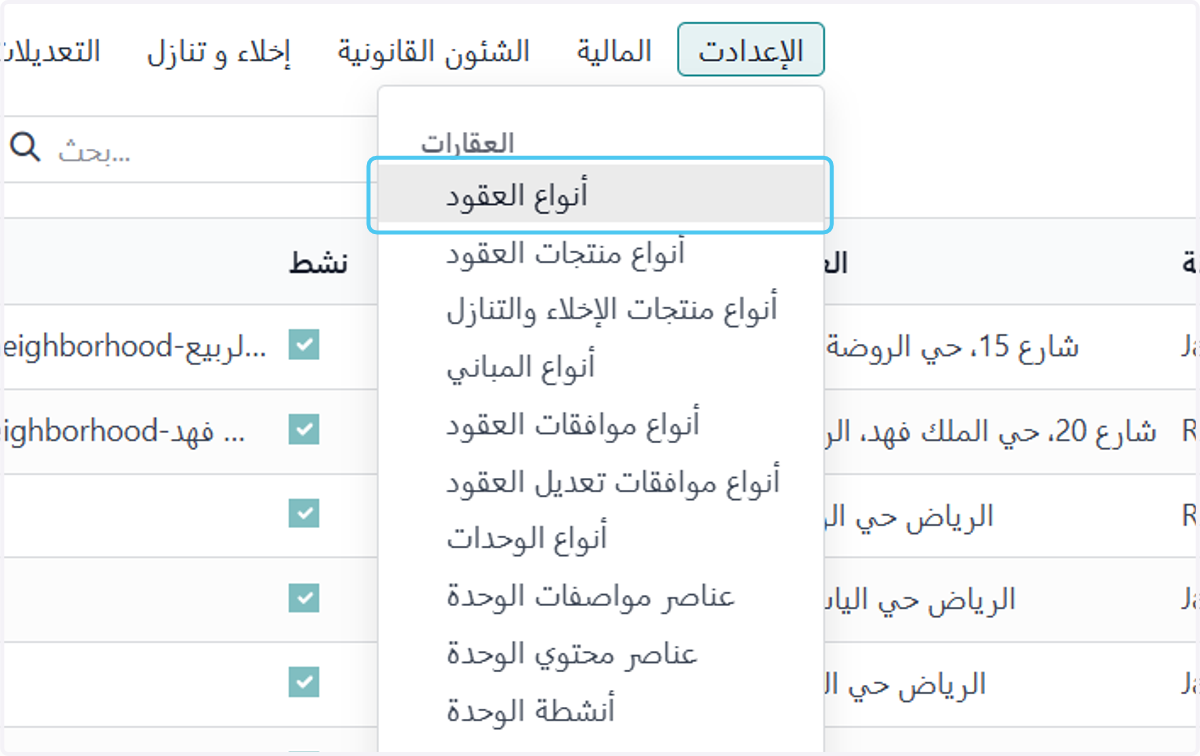Screen dimensions: 1200x756
Task: Select أنواع العقود from dropdown
Action: tap(601, 196)
